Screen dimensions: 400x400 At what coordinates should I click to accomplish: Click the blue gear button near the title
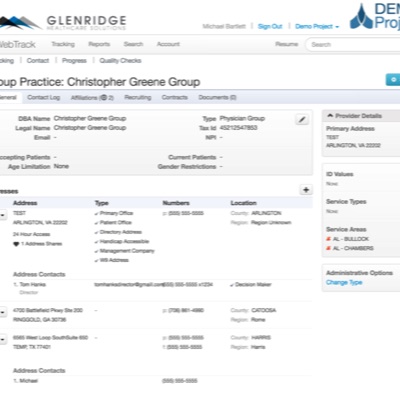point(393,80)
